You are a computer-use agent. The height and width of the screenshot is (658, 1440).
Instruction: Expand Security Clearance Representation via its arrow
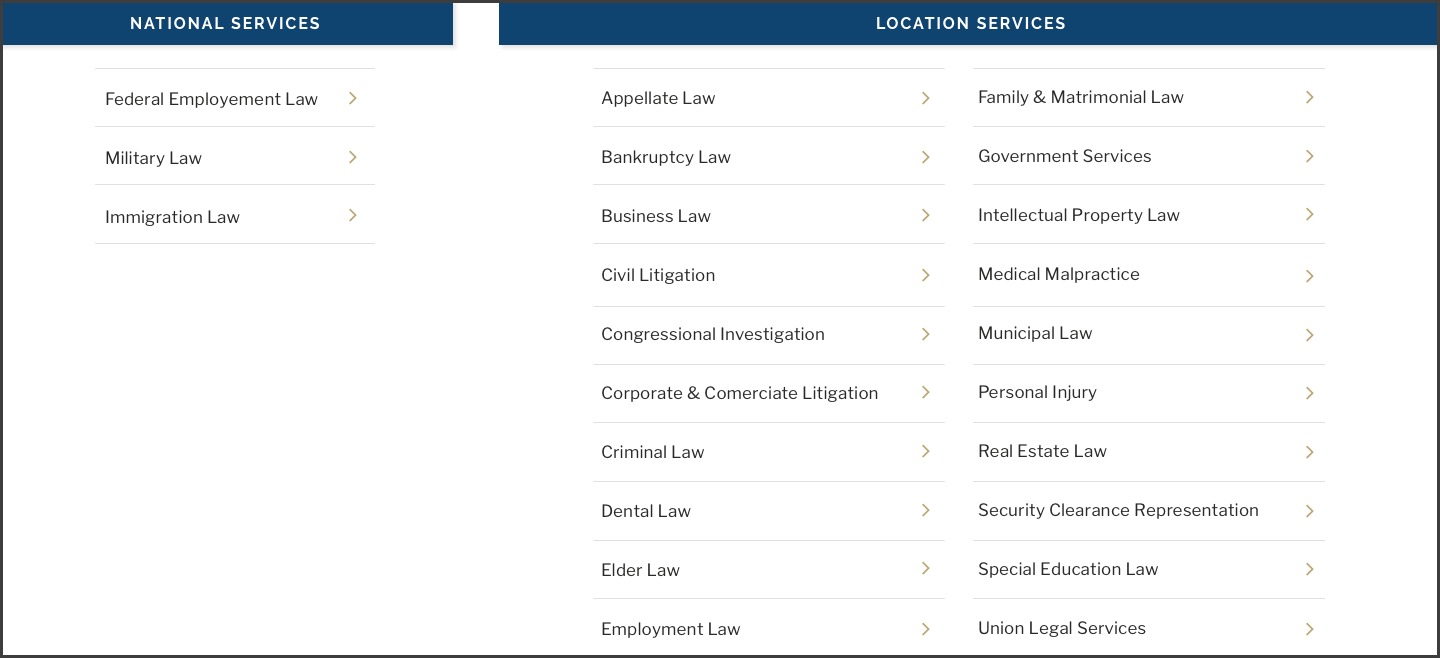[1310, 511]
